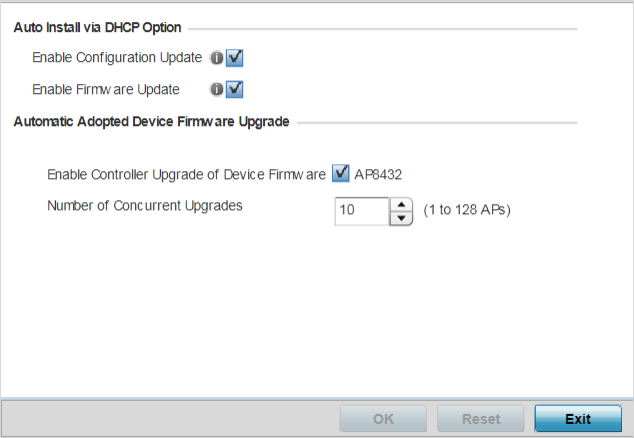The image size is (634, 438).
Task: Focus the Number of Concurrent Upgrades field
Action: (362, 211)
